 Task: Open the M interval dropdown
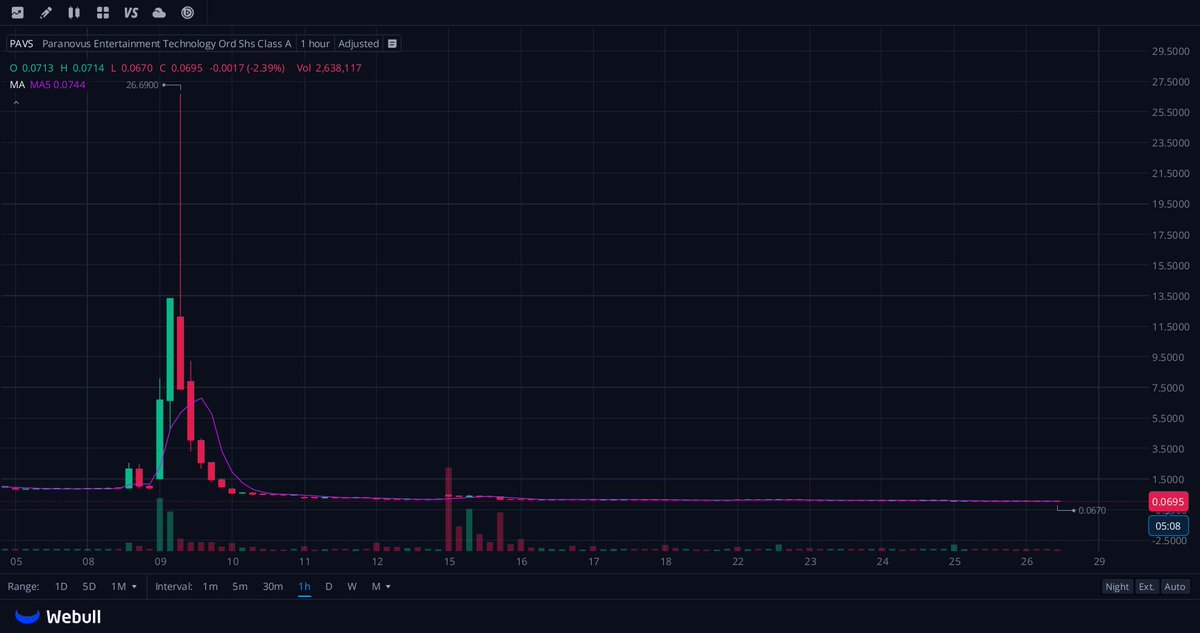380,587
